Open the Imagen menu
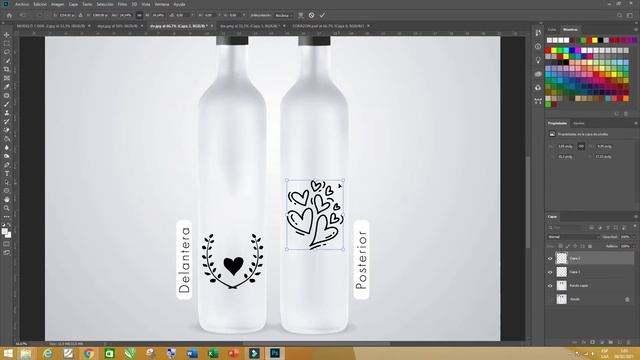This screenshot has width=640, height=360. click(x=58, y=4)
